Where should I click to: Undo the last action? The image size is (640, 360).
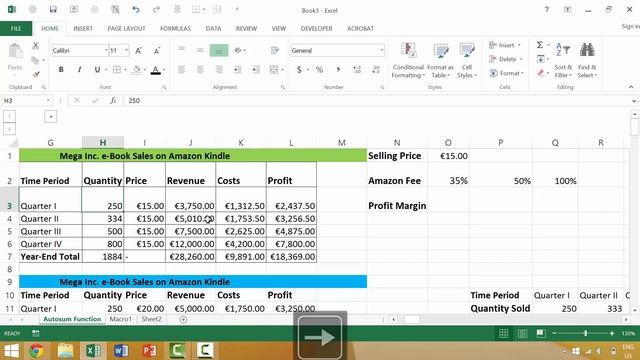[136, 9]
